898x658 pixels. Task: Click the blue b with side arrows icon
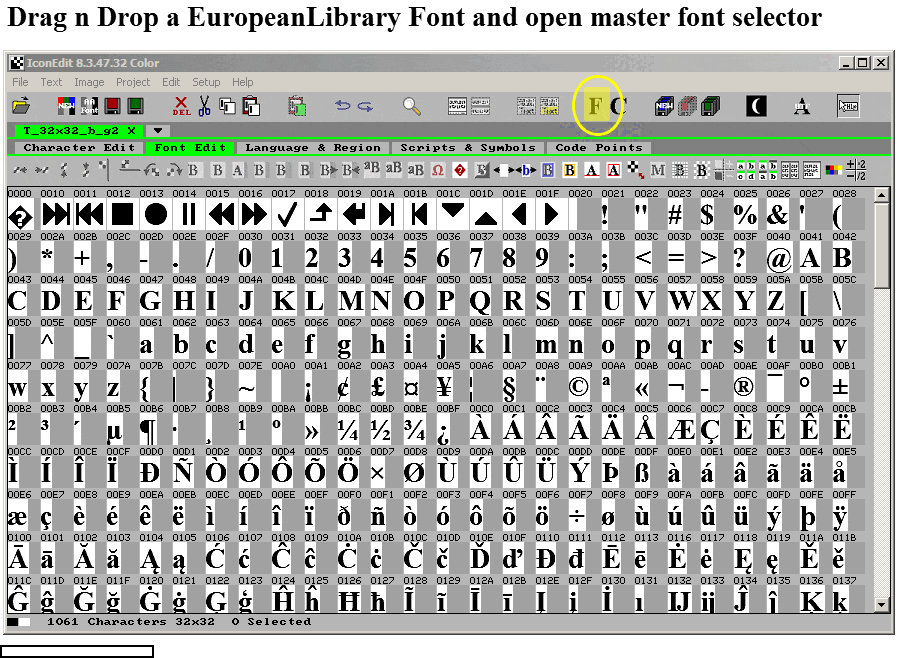(x=526, y=170)
